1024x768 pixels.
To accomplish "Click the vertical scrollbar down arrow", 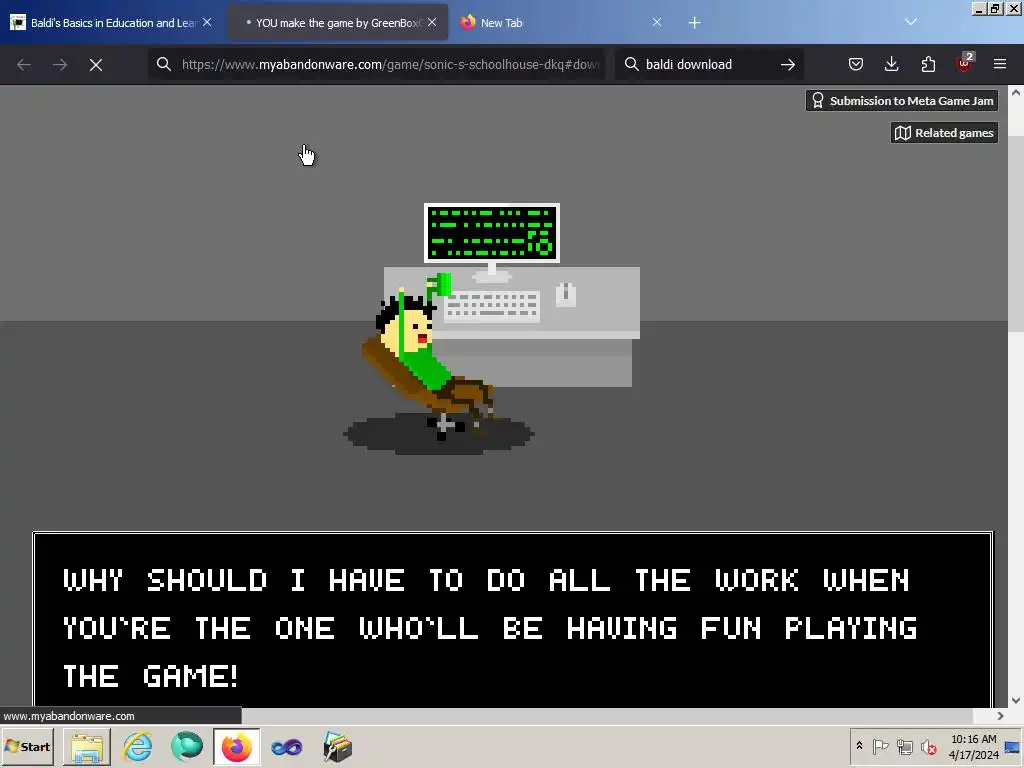I will click(1016, 700).
